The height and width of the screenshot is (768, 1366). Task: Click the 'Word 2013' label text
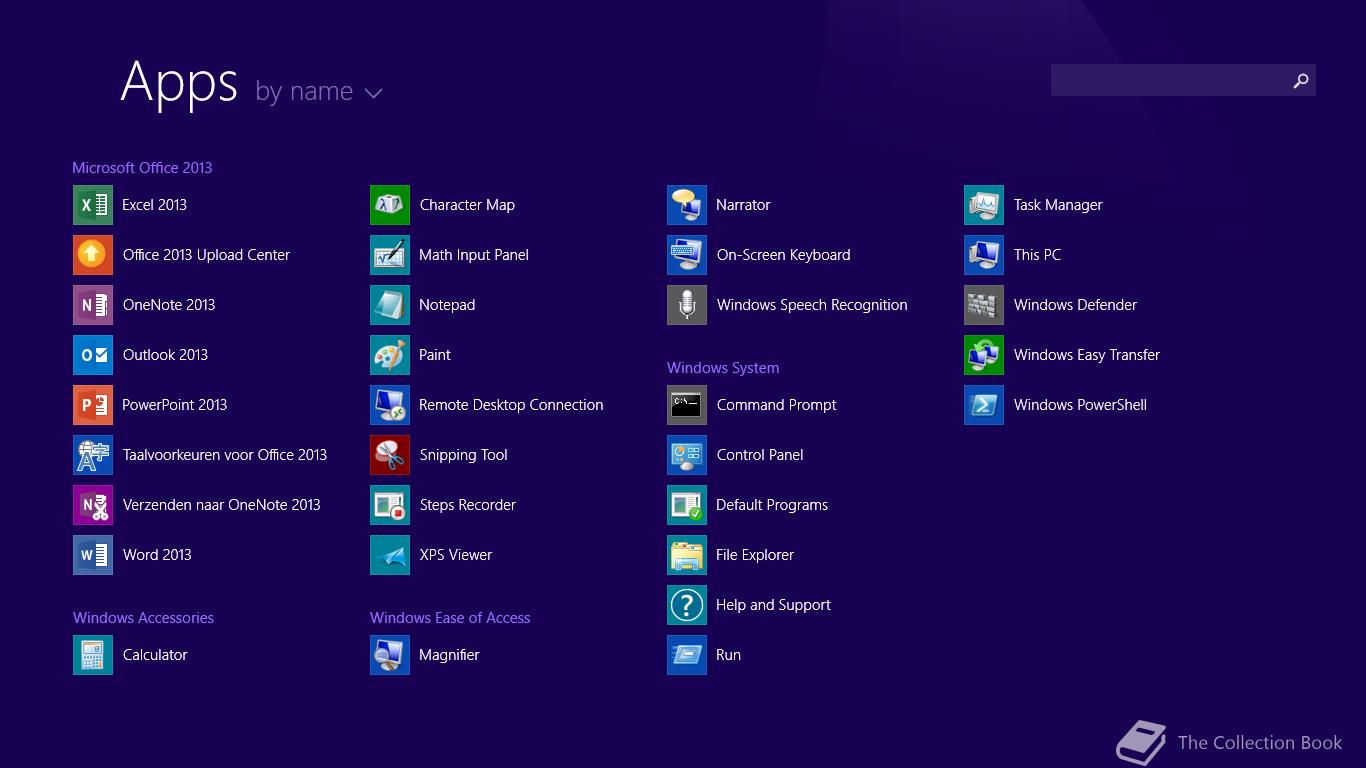(x=157, y=555)
